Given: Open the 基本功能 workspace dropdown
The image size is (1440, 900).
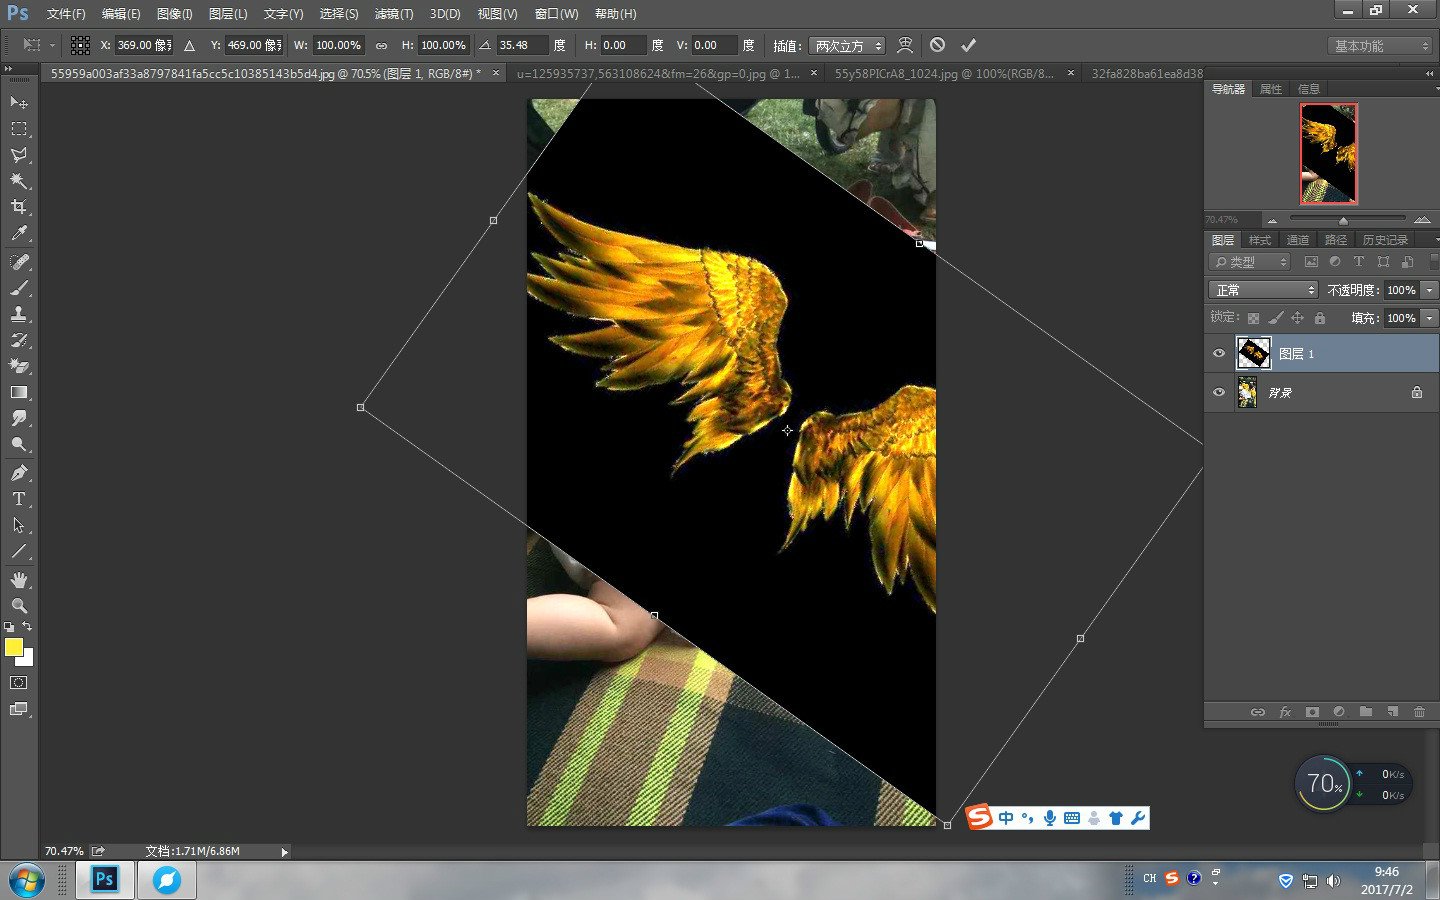Looking at the screenshot, I should [1381, 46].
